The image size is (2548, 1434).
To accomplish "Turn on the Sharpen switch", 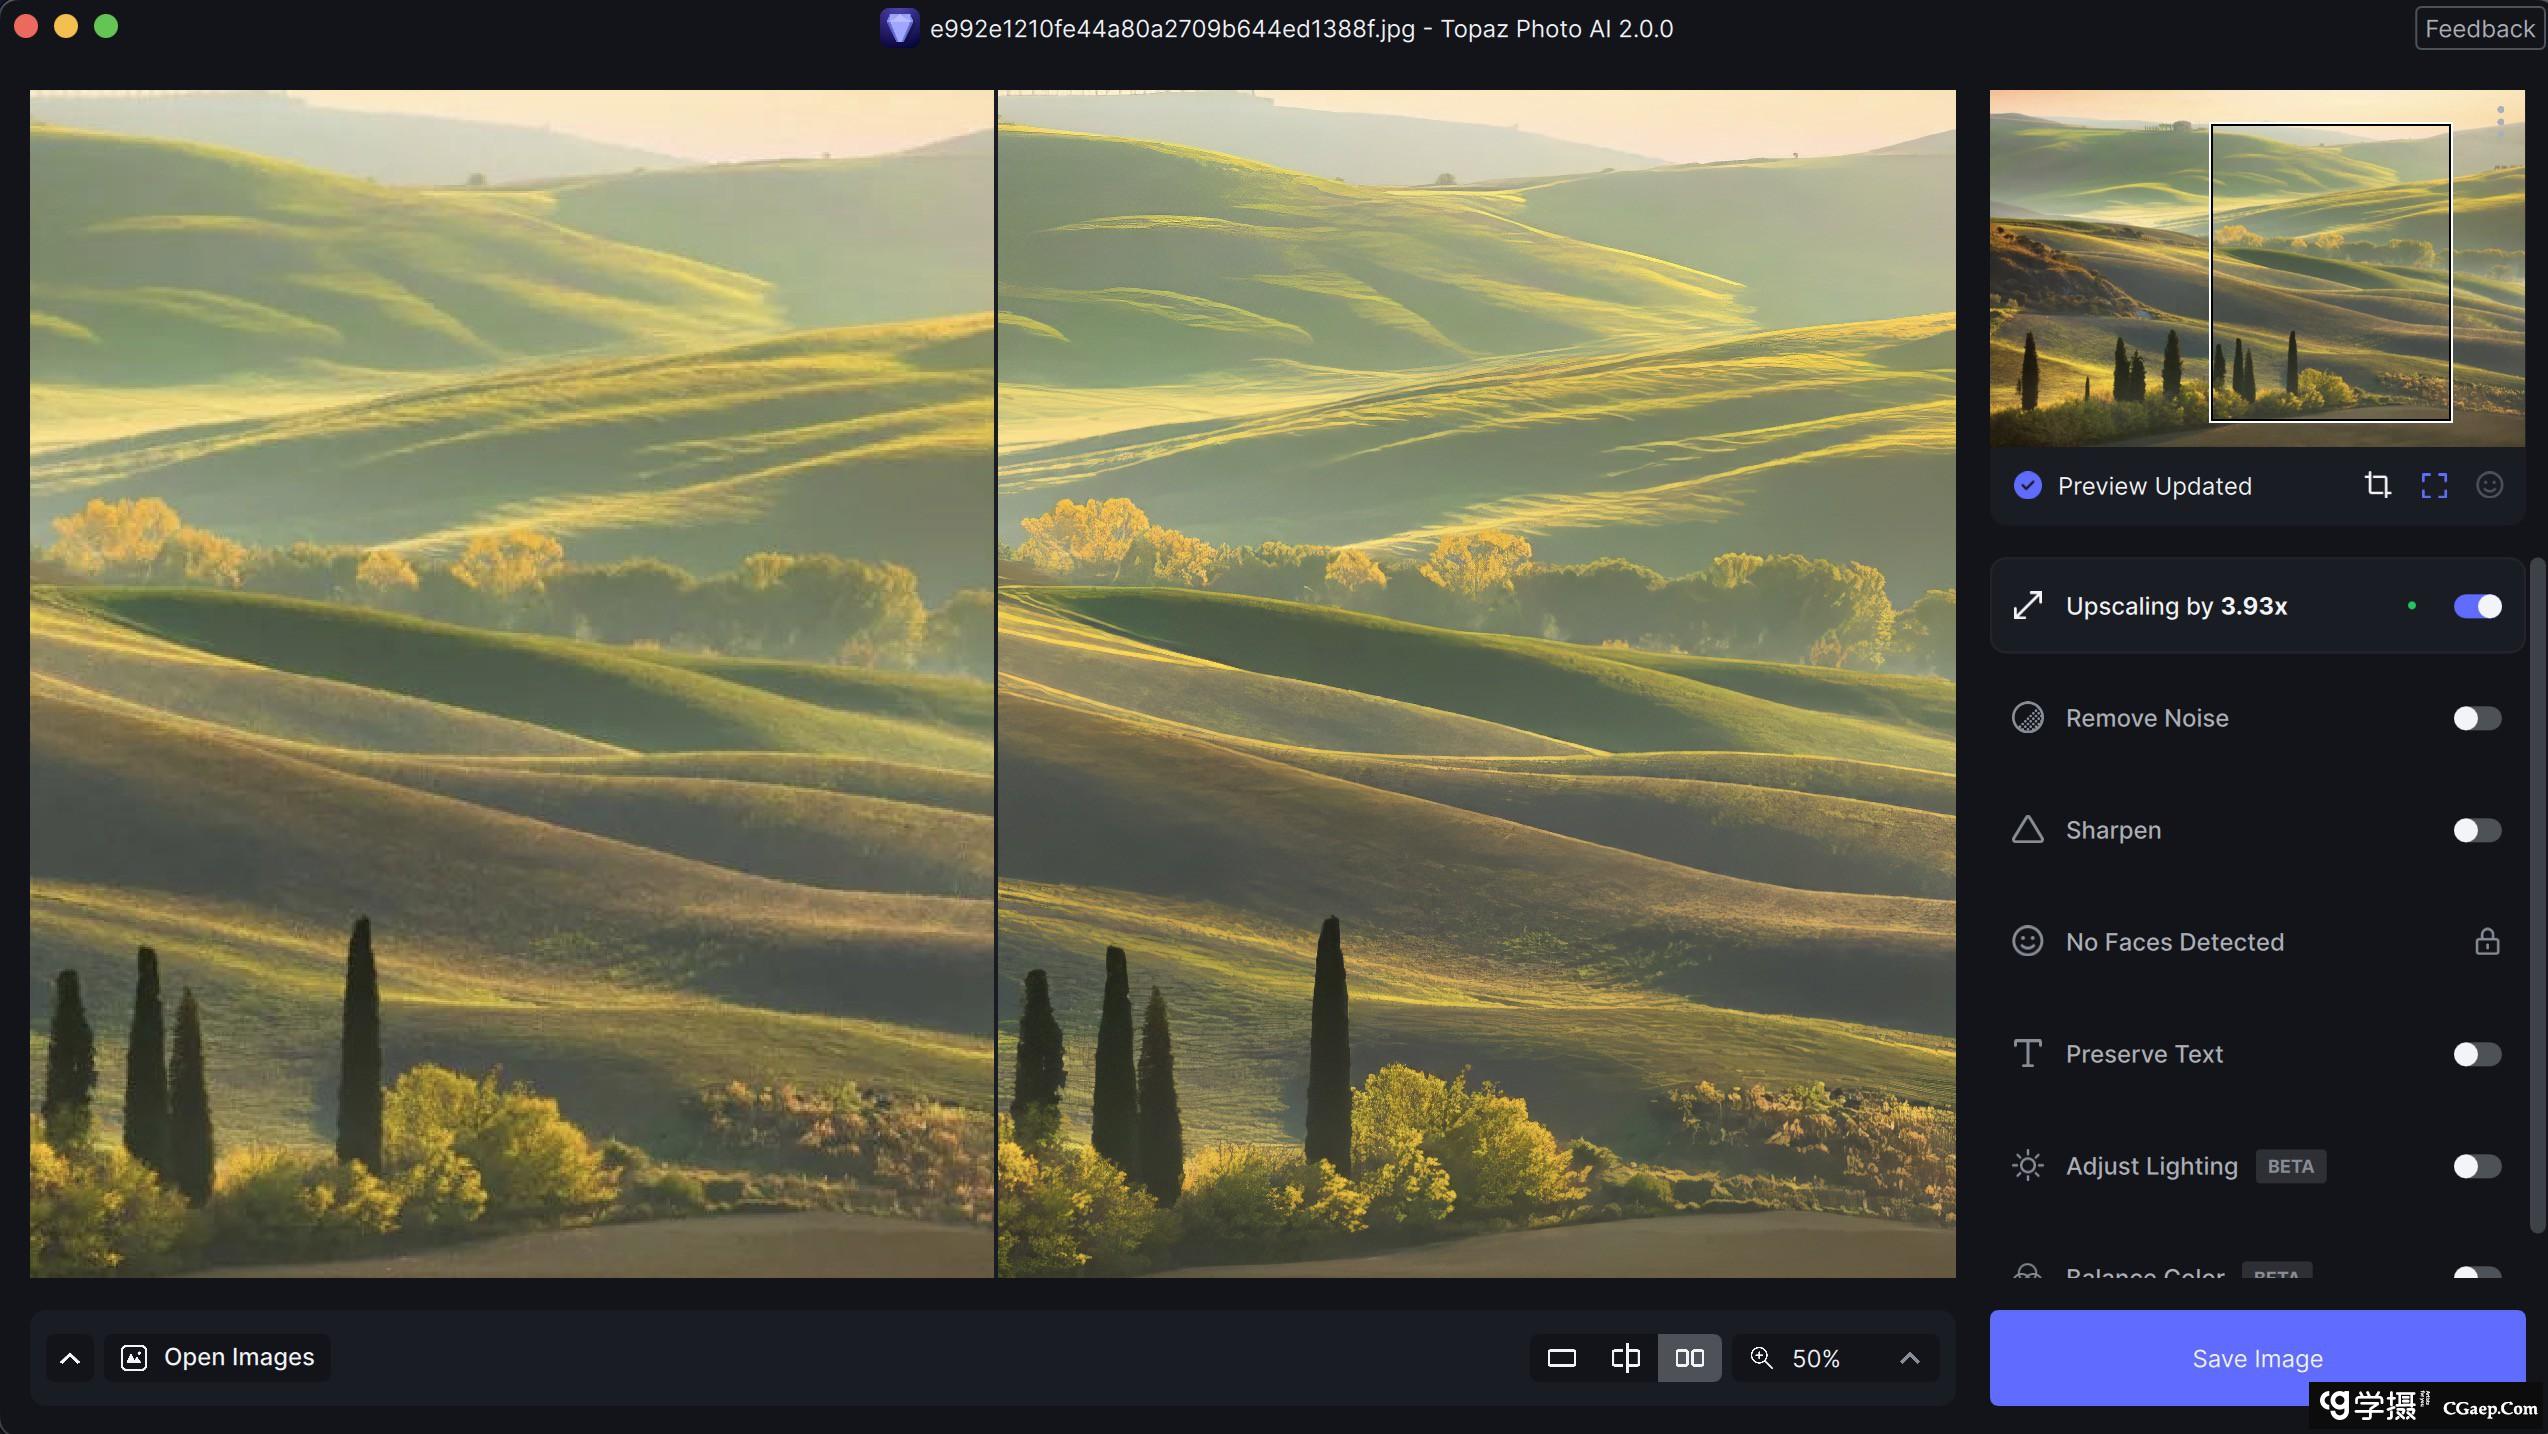I will (2477, 830).
